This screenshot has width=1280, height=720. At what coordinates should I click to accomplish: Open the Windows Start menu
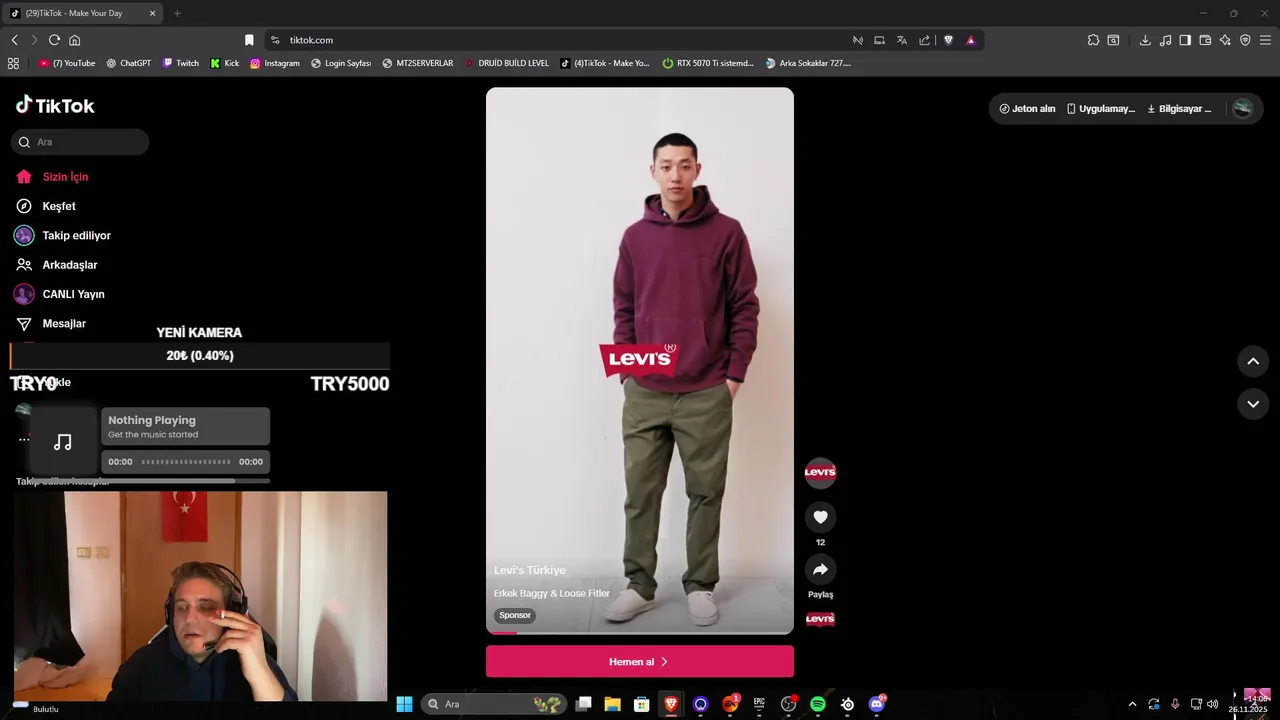click(404, 704)
